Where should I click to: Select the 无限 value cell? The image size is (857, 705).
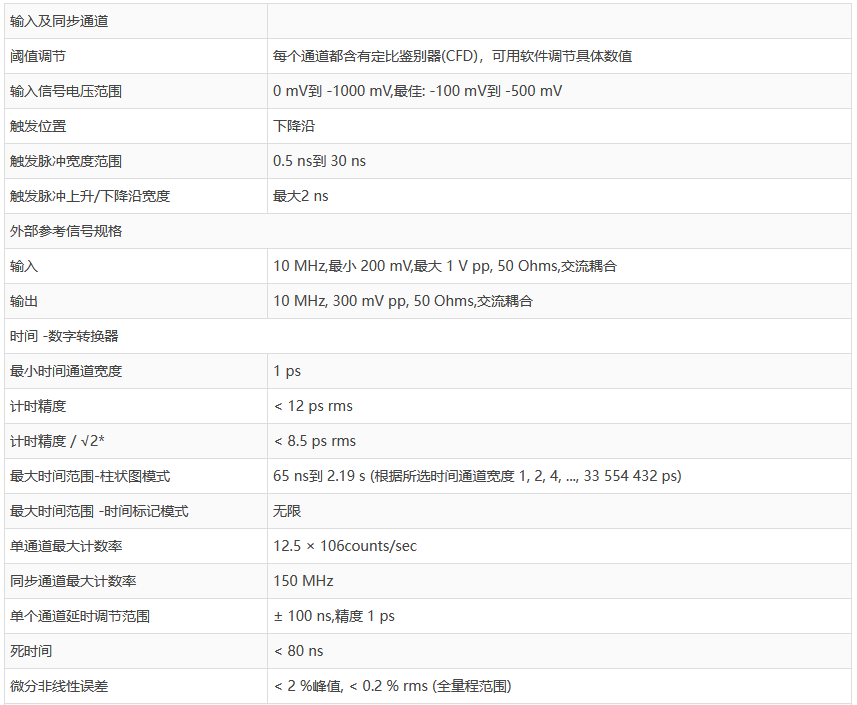pos(288,511)
